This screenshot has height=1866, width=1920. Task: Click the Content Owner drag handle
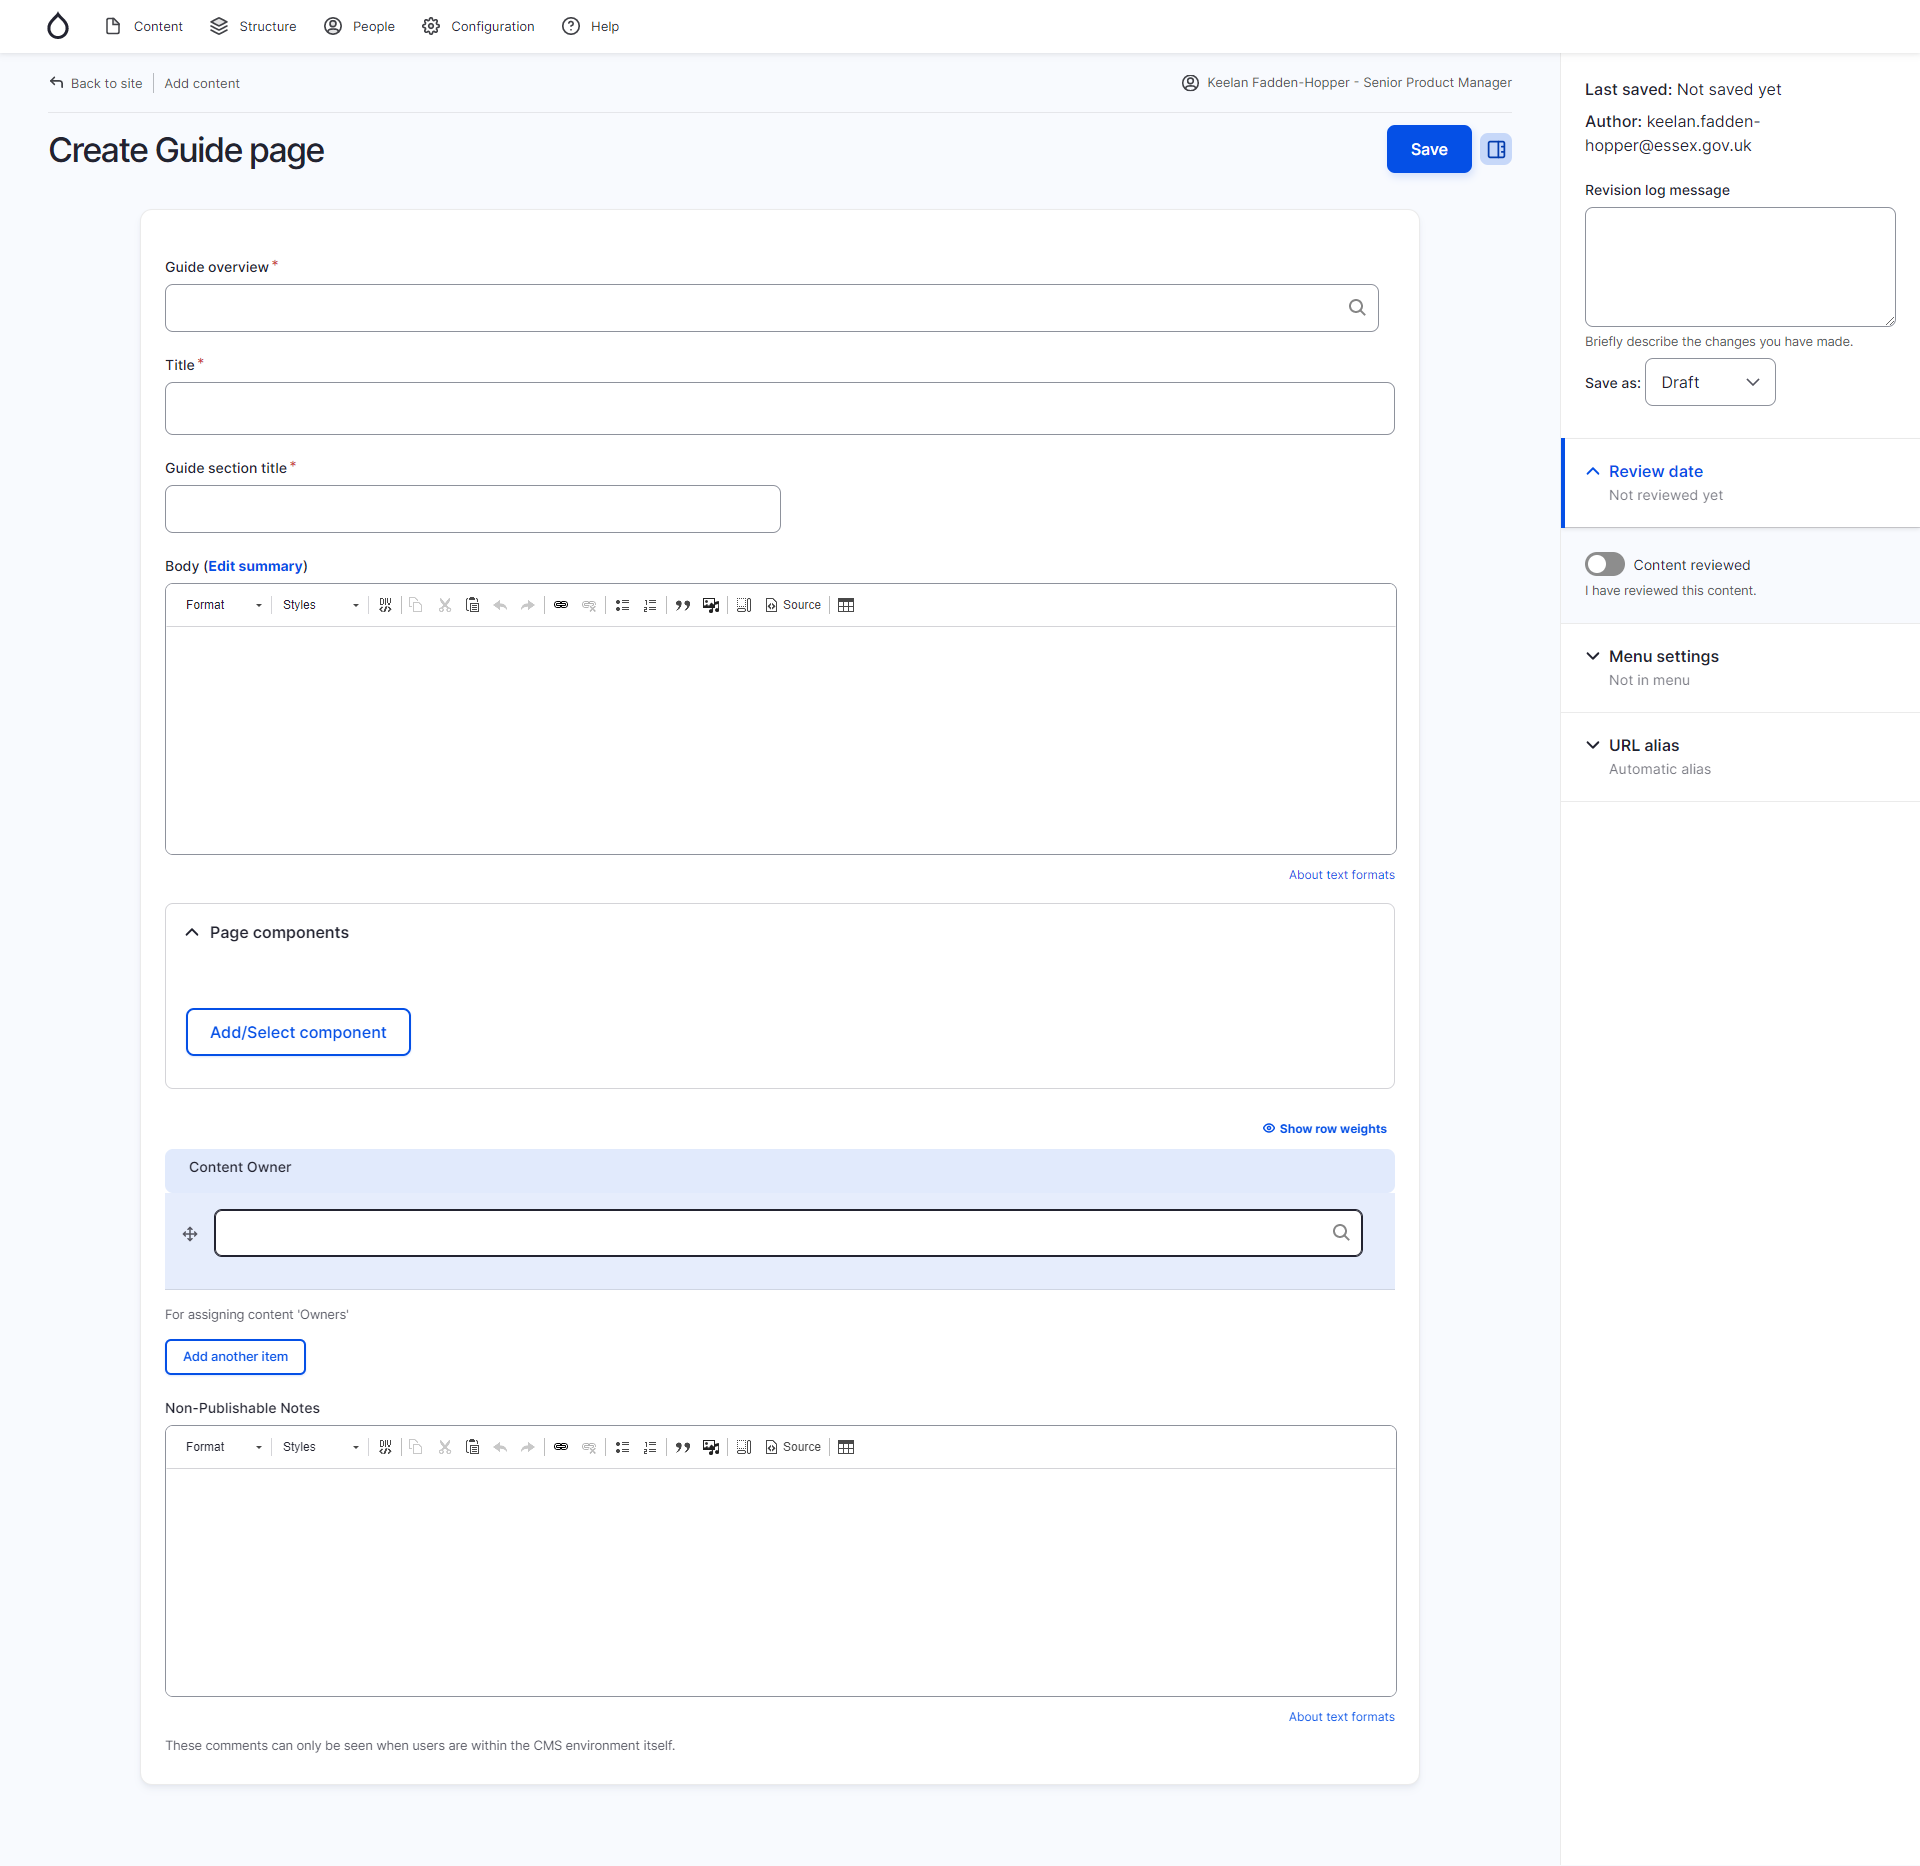click(189, 1233)
